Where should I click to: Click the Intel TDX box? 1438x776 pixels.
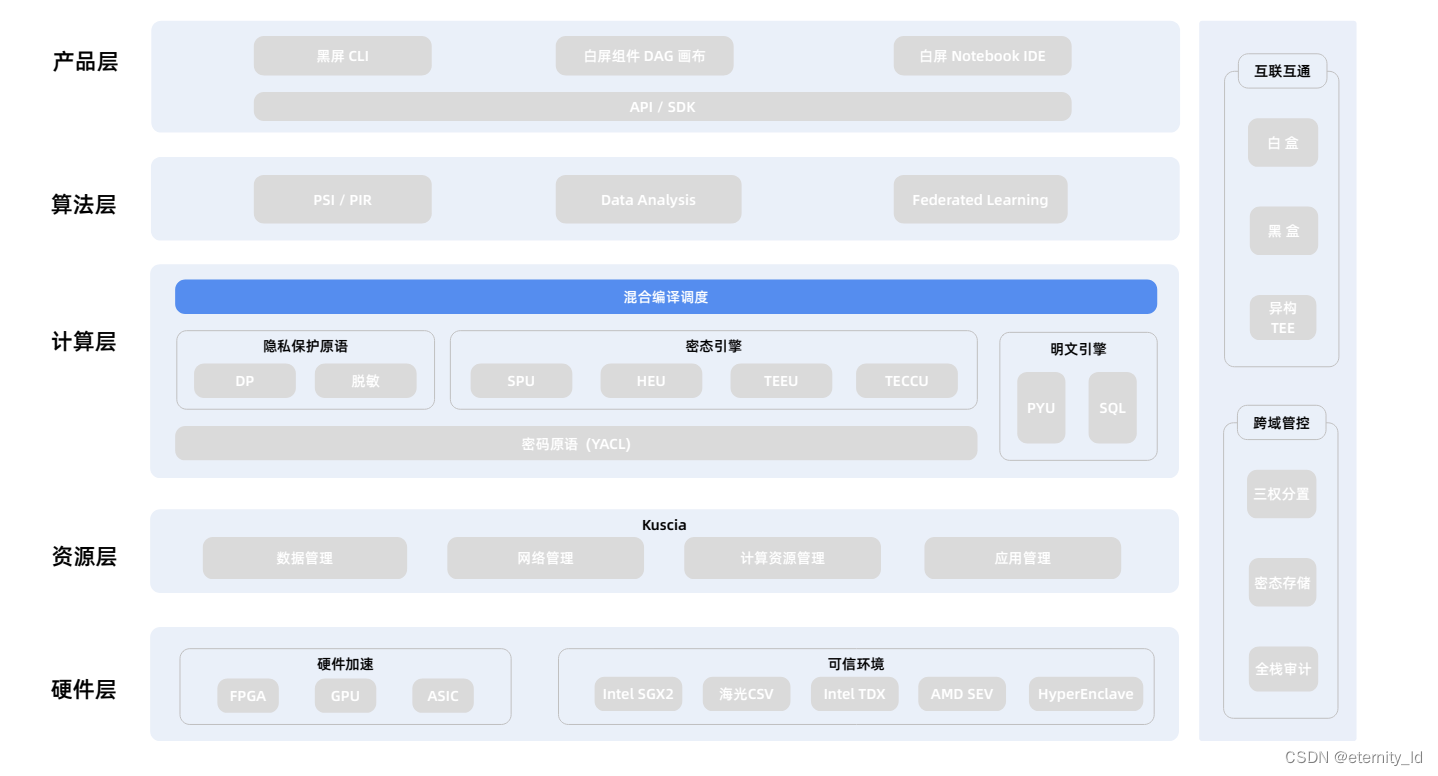coord(854,694)
